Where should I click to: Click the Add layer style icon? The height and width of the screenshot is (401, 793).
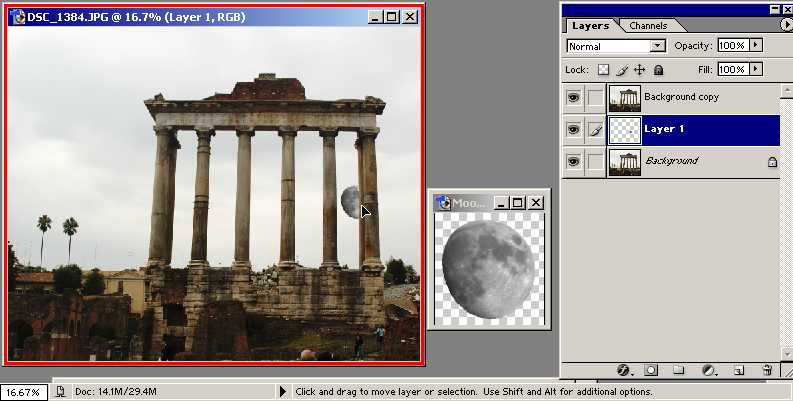622,370
